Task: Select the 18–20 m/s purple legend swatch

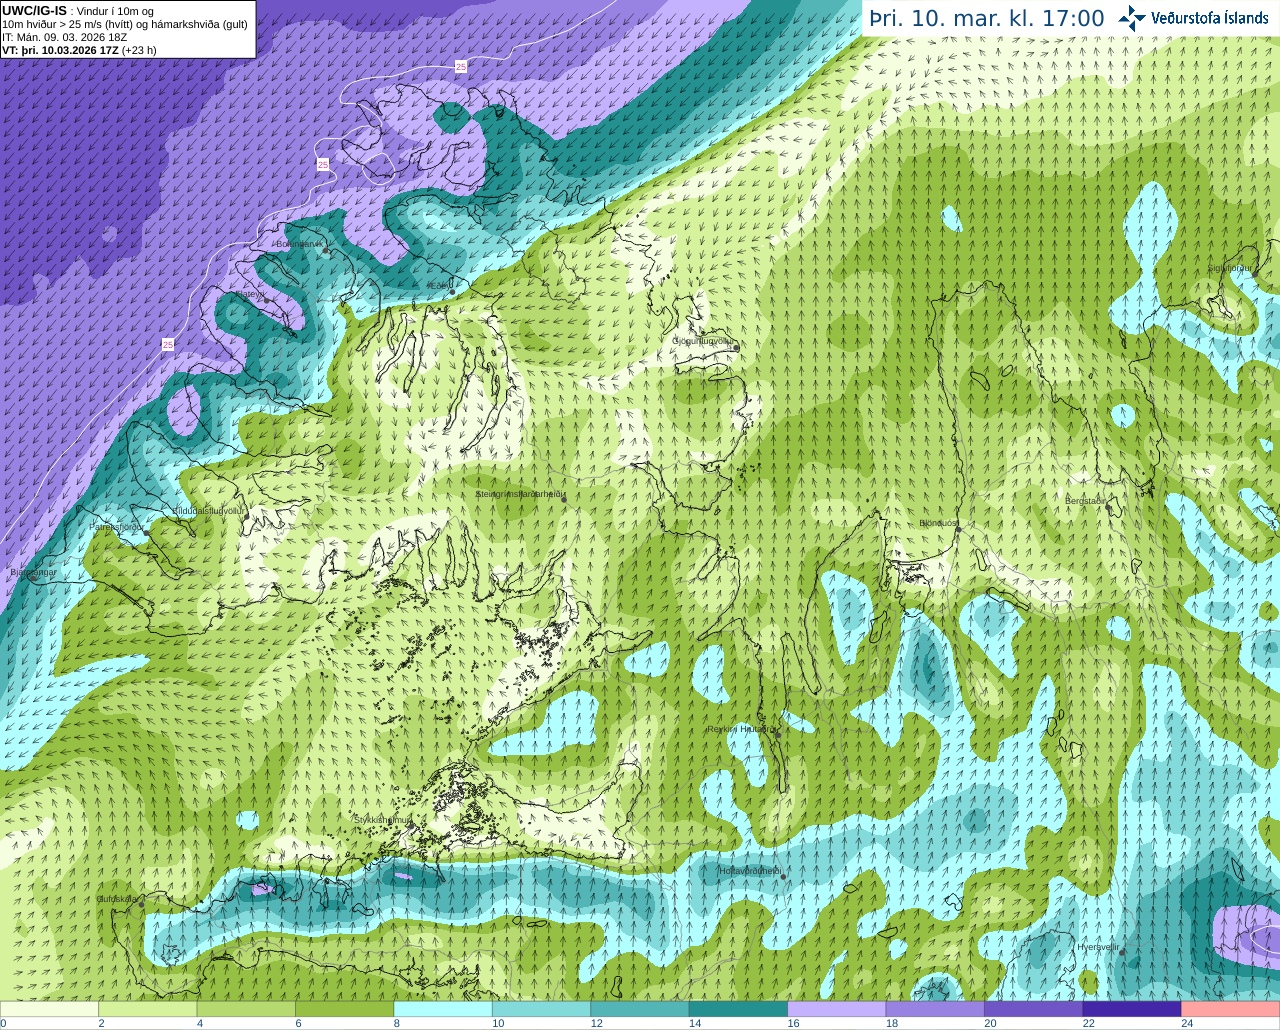Action: pyautogui.click(x=935, y=1008)
